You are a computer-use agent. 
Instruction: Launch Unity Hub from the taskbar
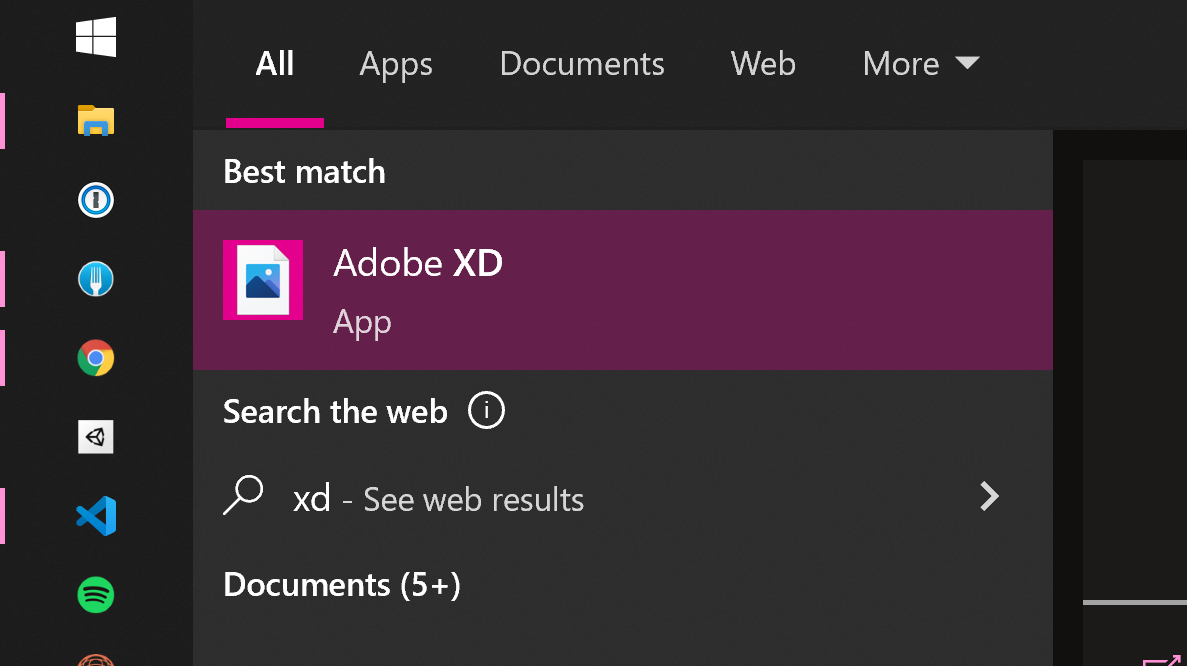[x=95, y=436]
